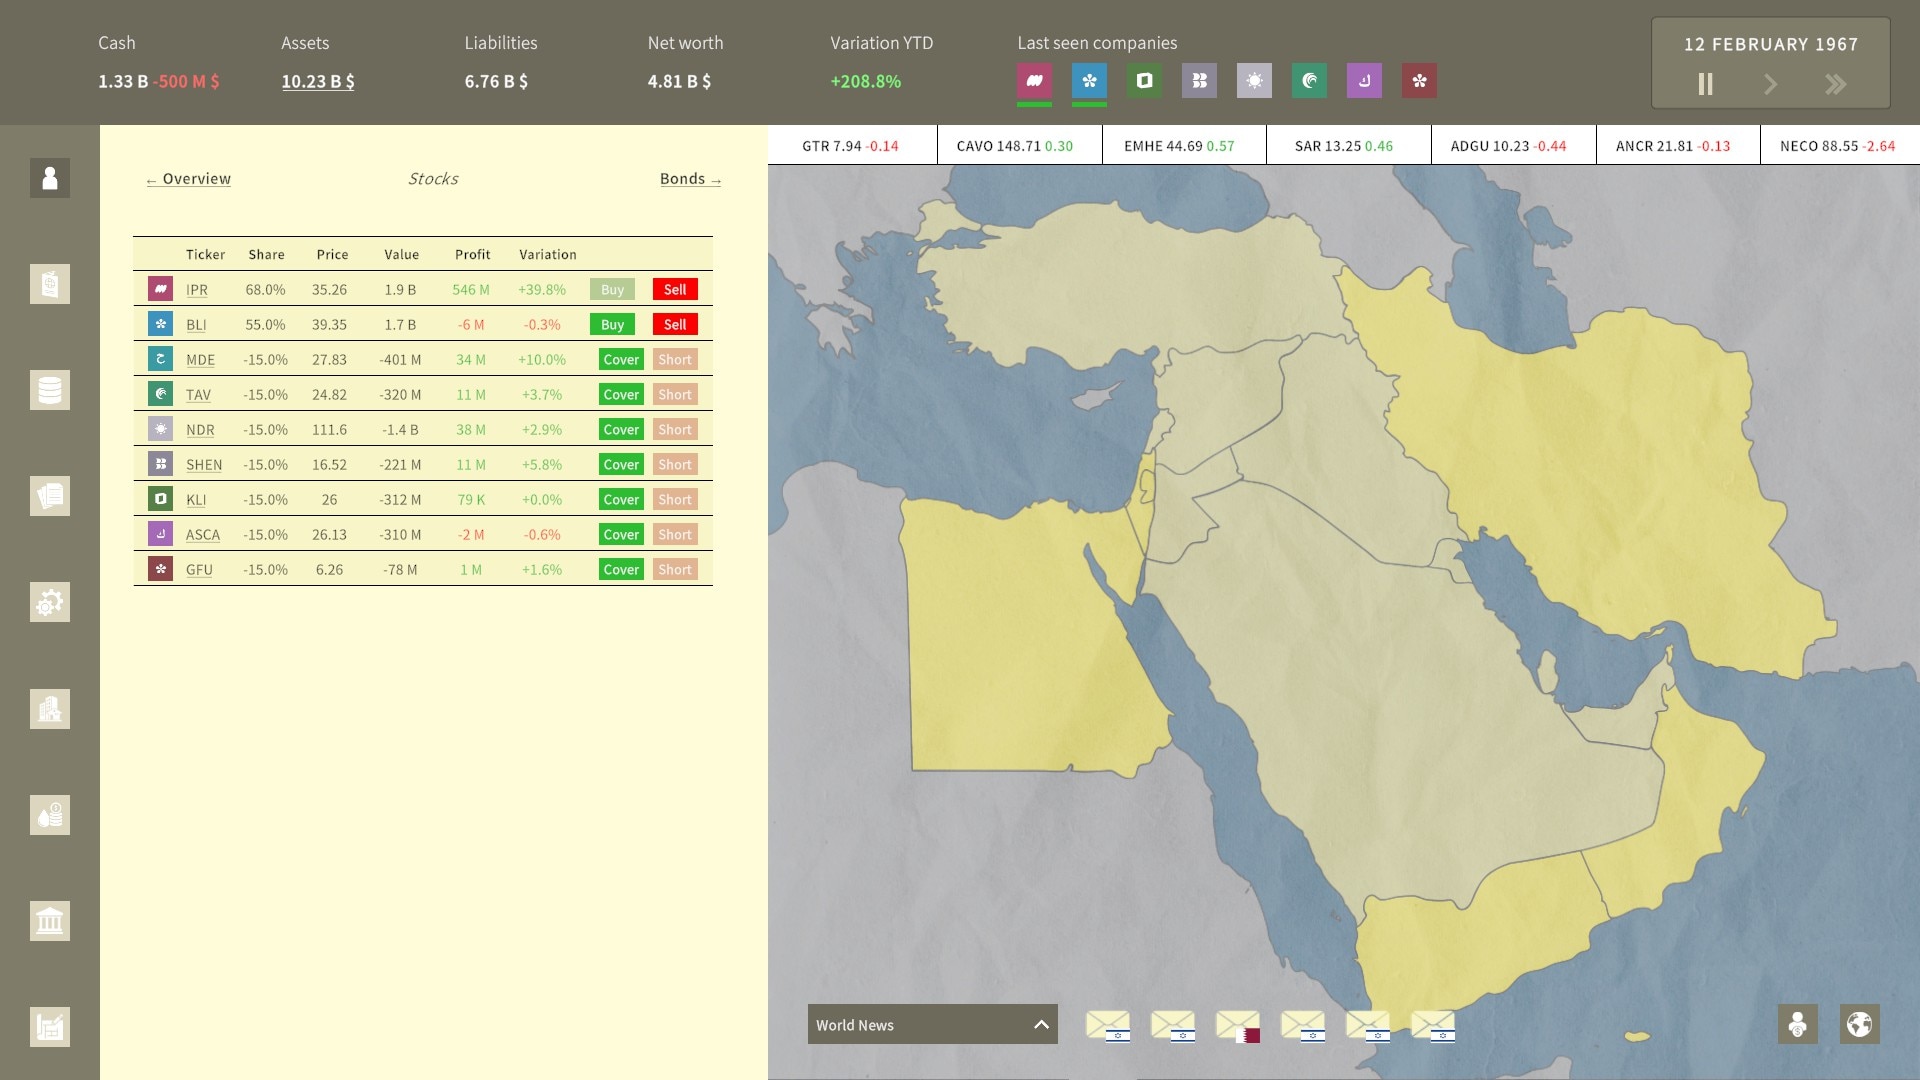This screenshot has width=1920, height=1080.
Task: Expand the World News panel
Action: click(x=932, y=1024)
